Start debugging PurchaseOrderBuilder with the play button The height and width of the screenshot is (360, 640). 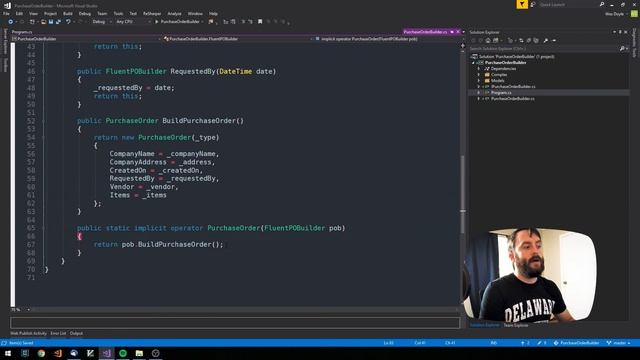pyautogui.click(x=177, y=22)
